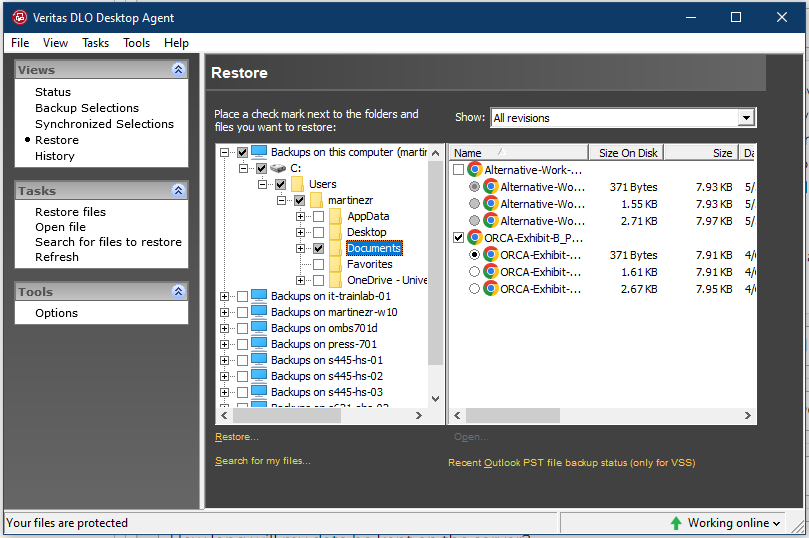Click the C: drive icon
The width and height of the screenshot is (809, 538).
click(x=278, y=168)
